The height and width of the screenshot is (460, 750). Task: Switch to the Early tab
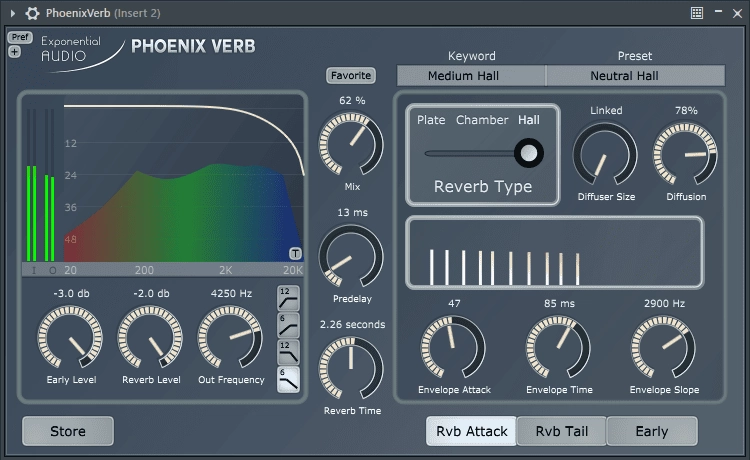[652, 431]
